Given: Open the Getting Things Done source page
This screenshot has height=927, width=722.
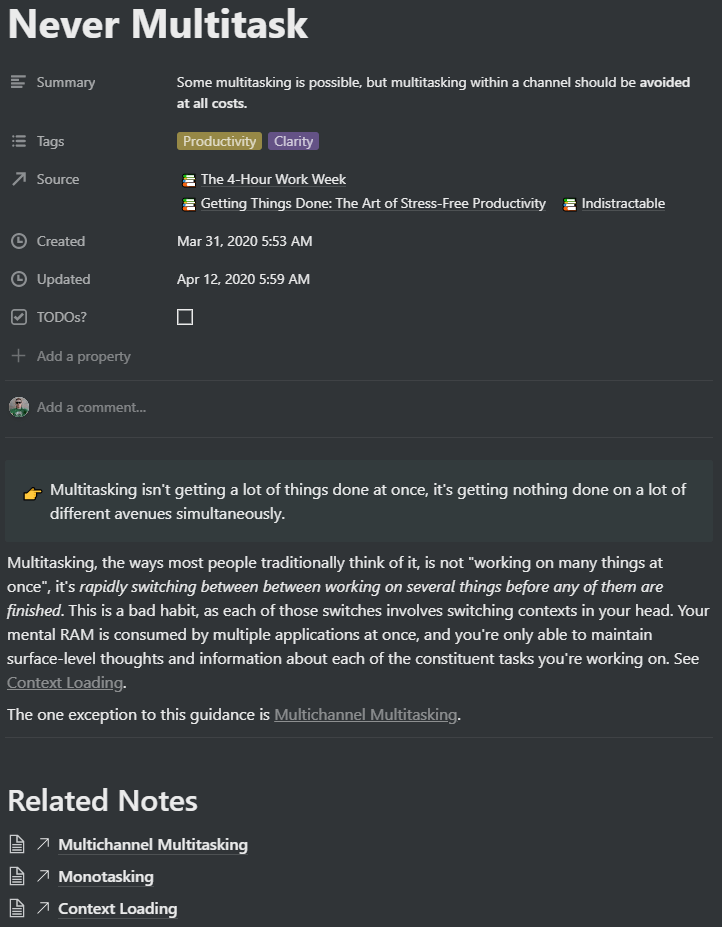Looking at the screenshot, I should 373,203.
